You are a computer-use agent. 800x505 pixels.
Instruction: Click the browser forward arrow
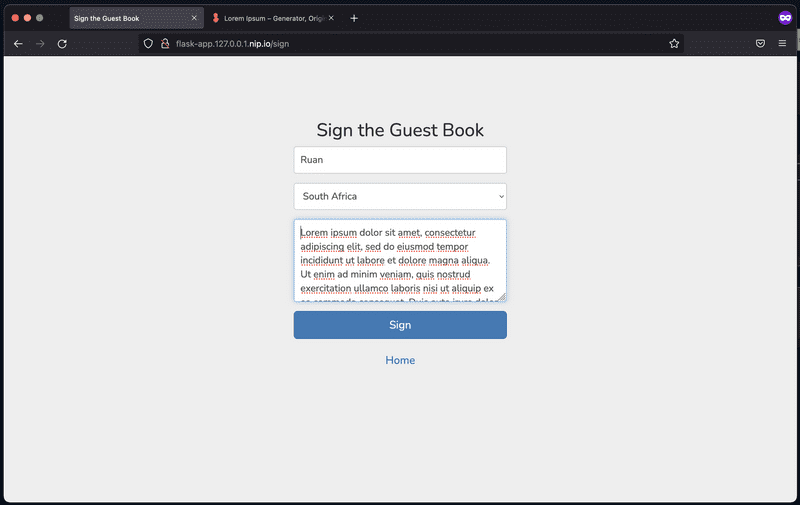(x=40, y=44)
